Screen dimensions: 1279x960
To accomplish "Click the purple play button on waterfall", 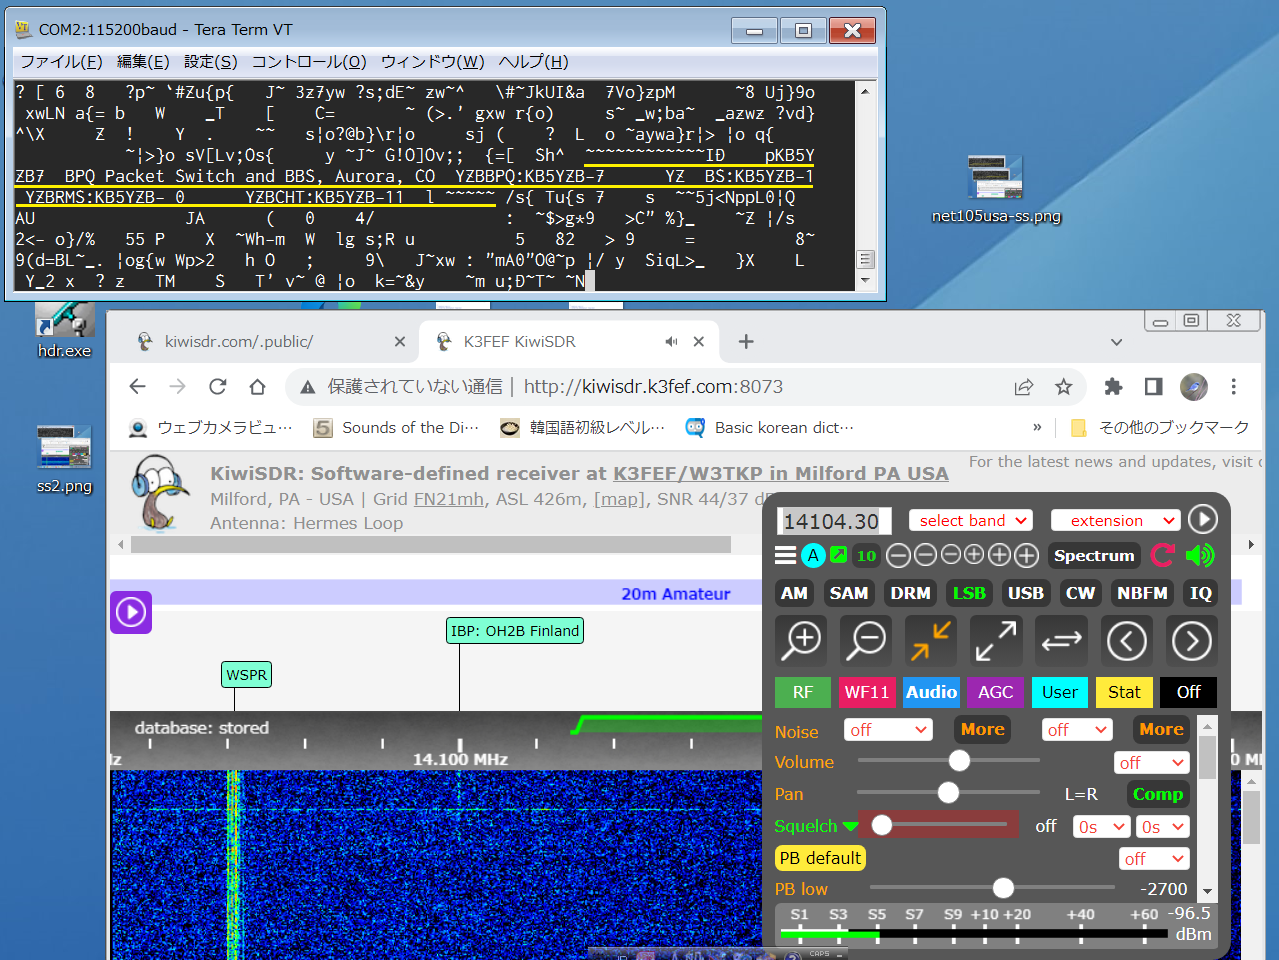I will [131, 612].
